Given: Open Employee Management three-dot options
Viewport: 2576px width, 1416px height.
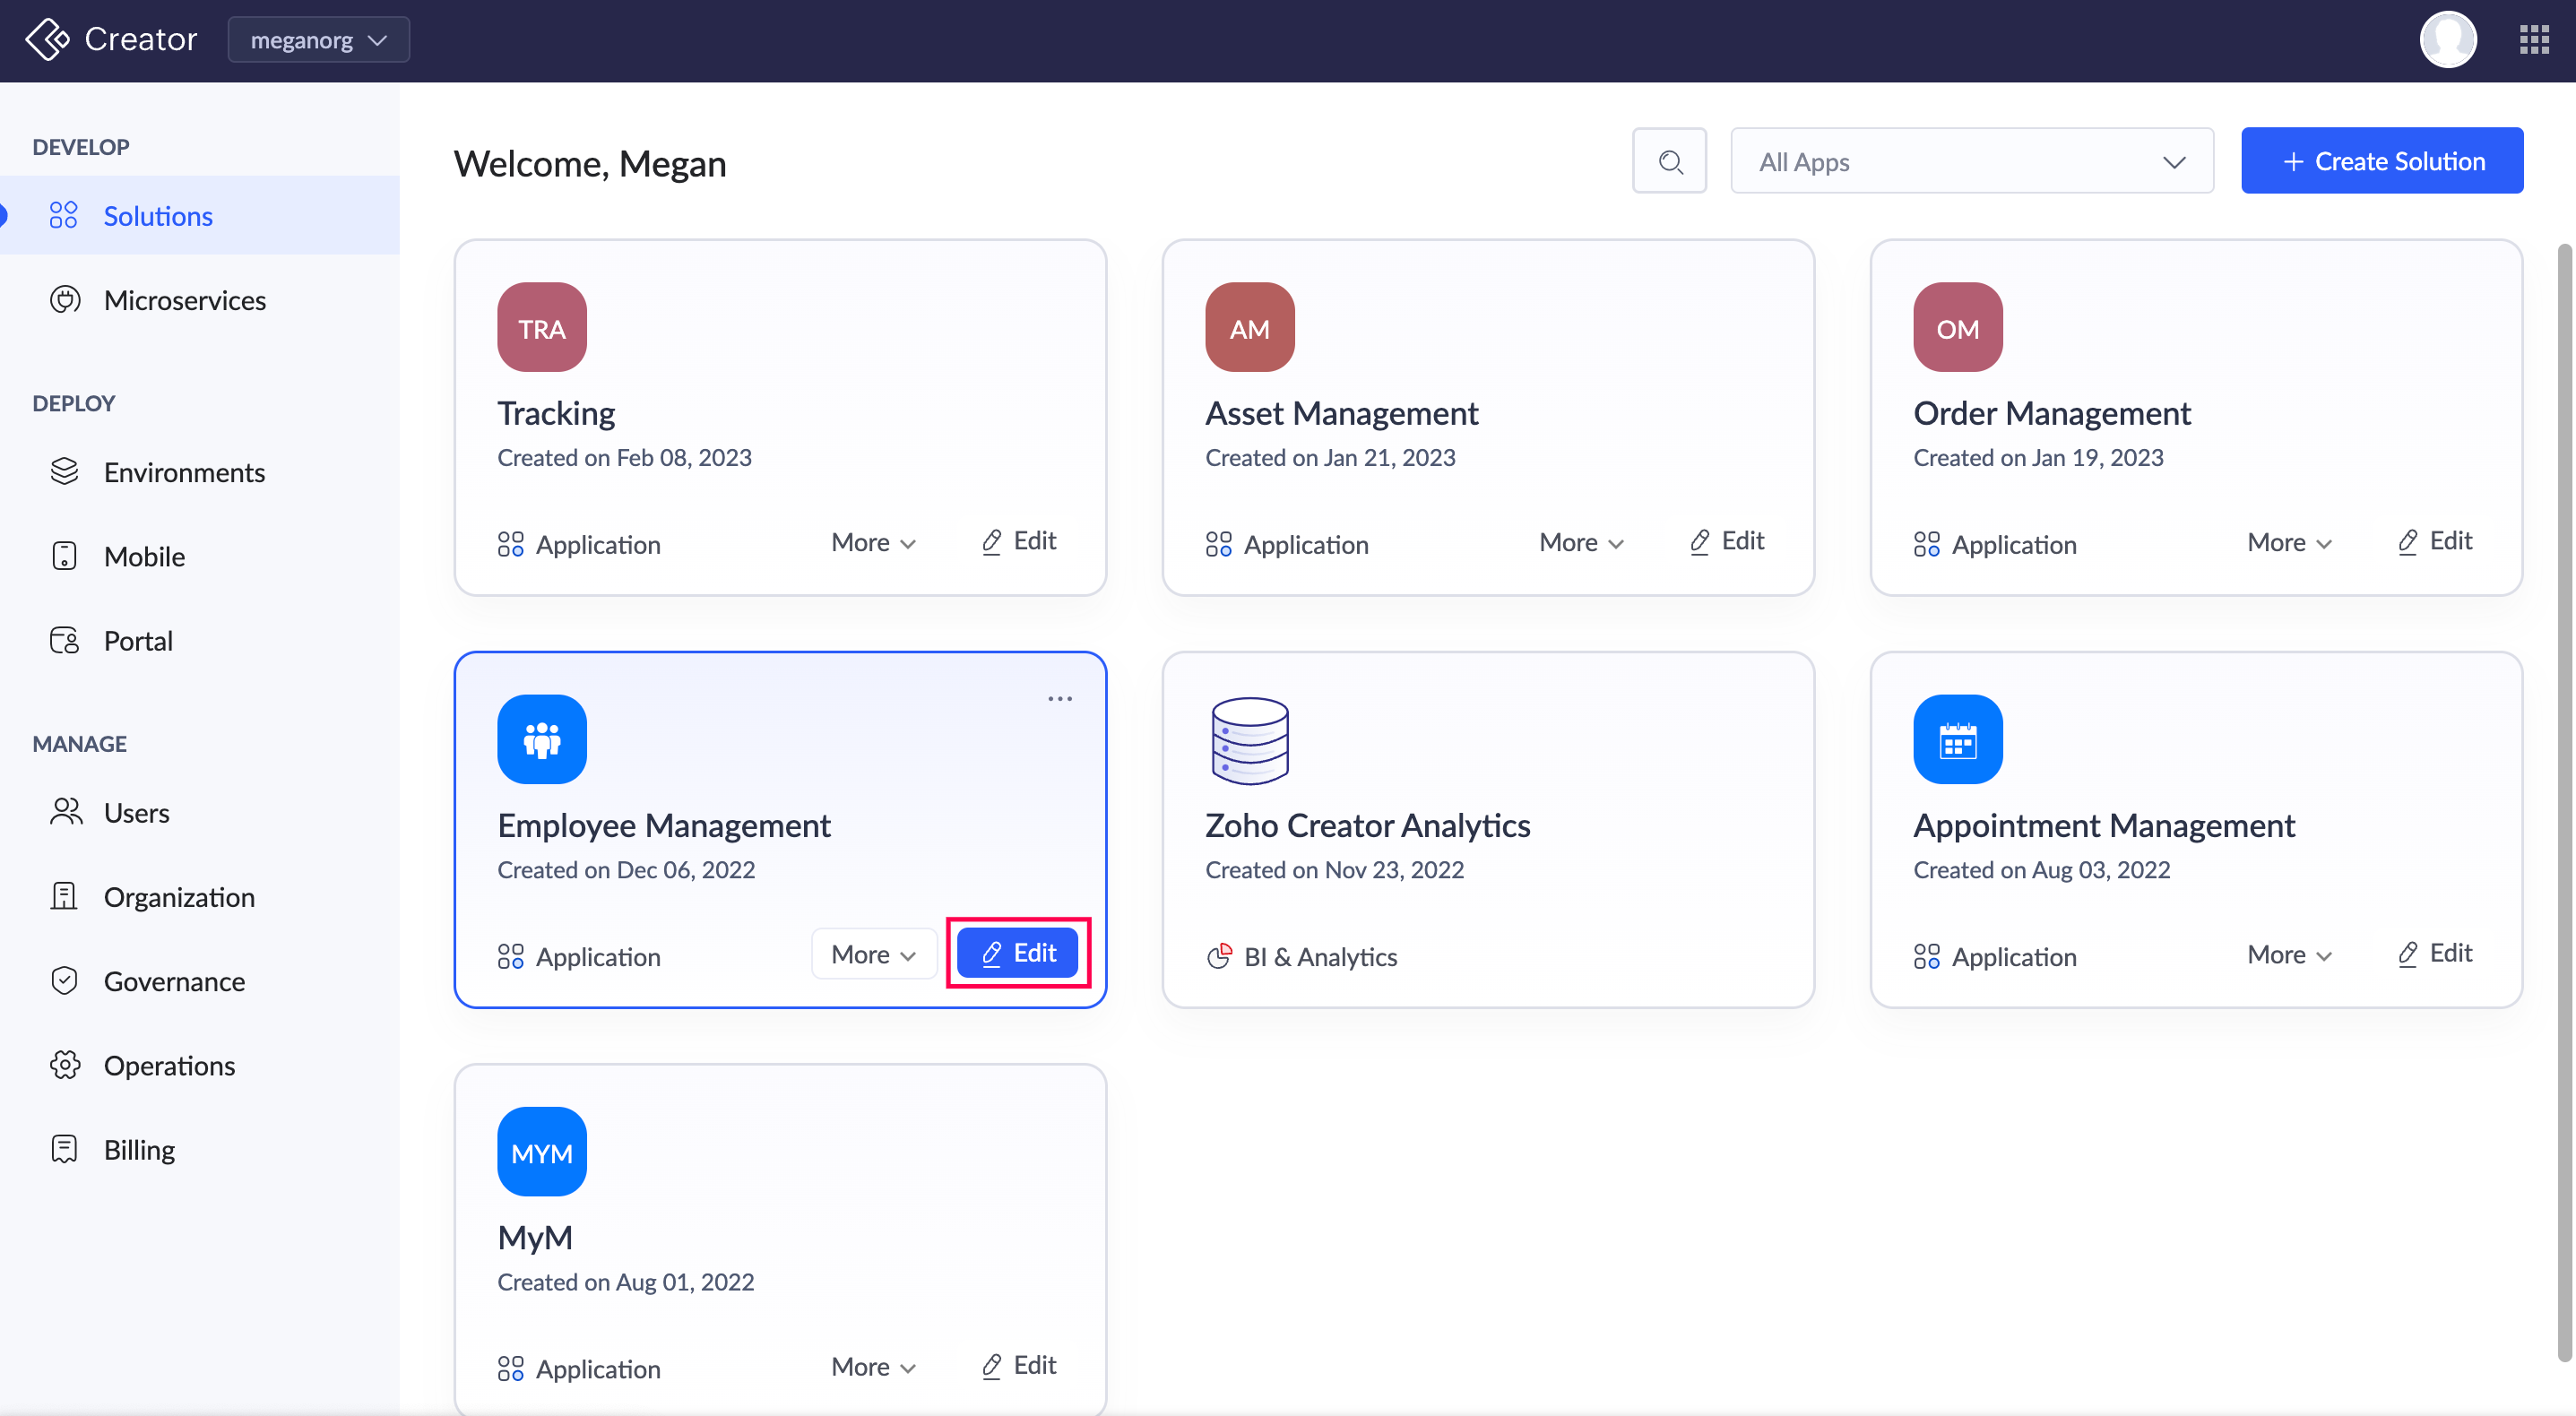Looking at the screenshot, I should point(1059,698).
